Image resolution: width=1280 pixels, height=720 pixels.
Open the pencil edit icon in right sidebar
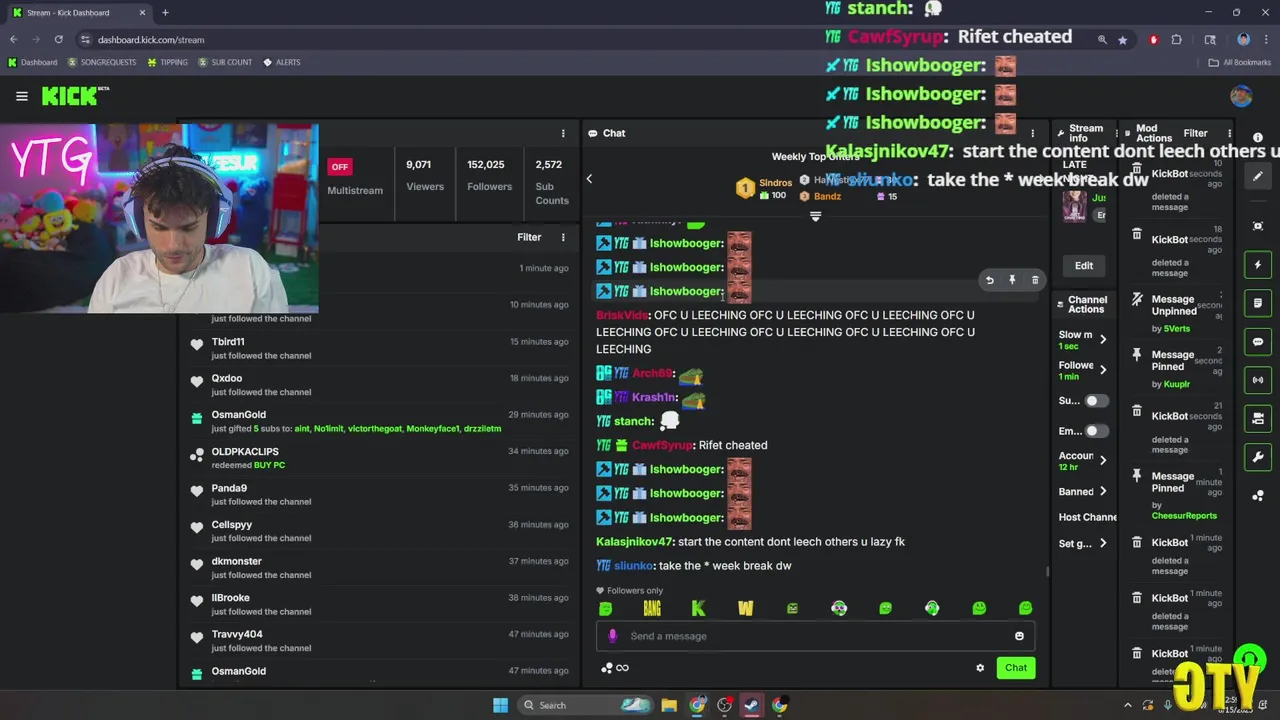tap(1258, 176)
